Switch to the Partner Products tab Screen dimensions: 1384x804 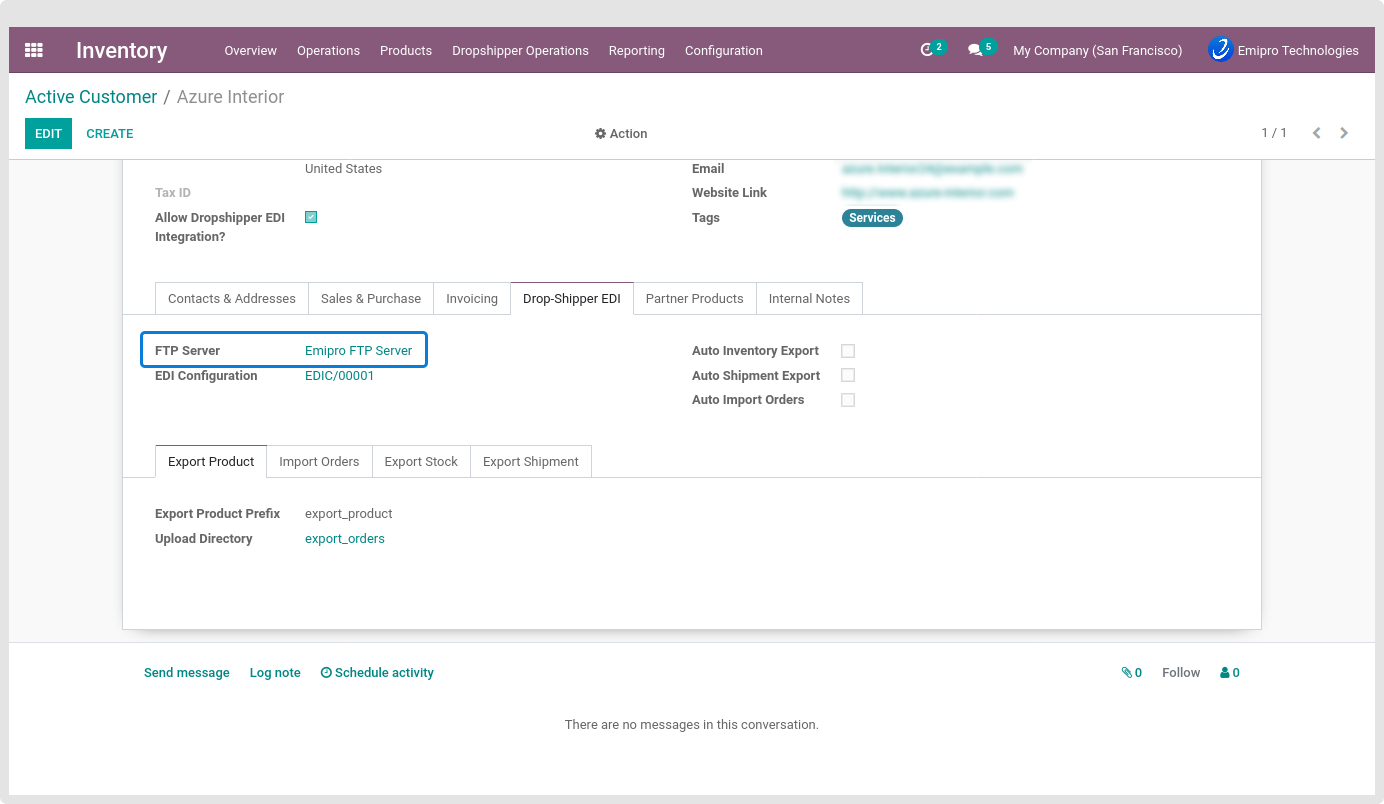[x=694, y=299]
